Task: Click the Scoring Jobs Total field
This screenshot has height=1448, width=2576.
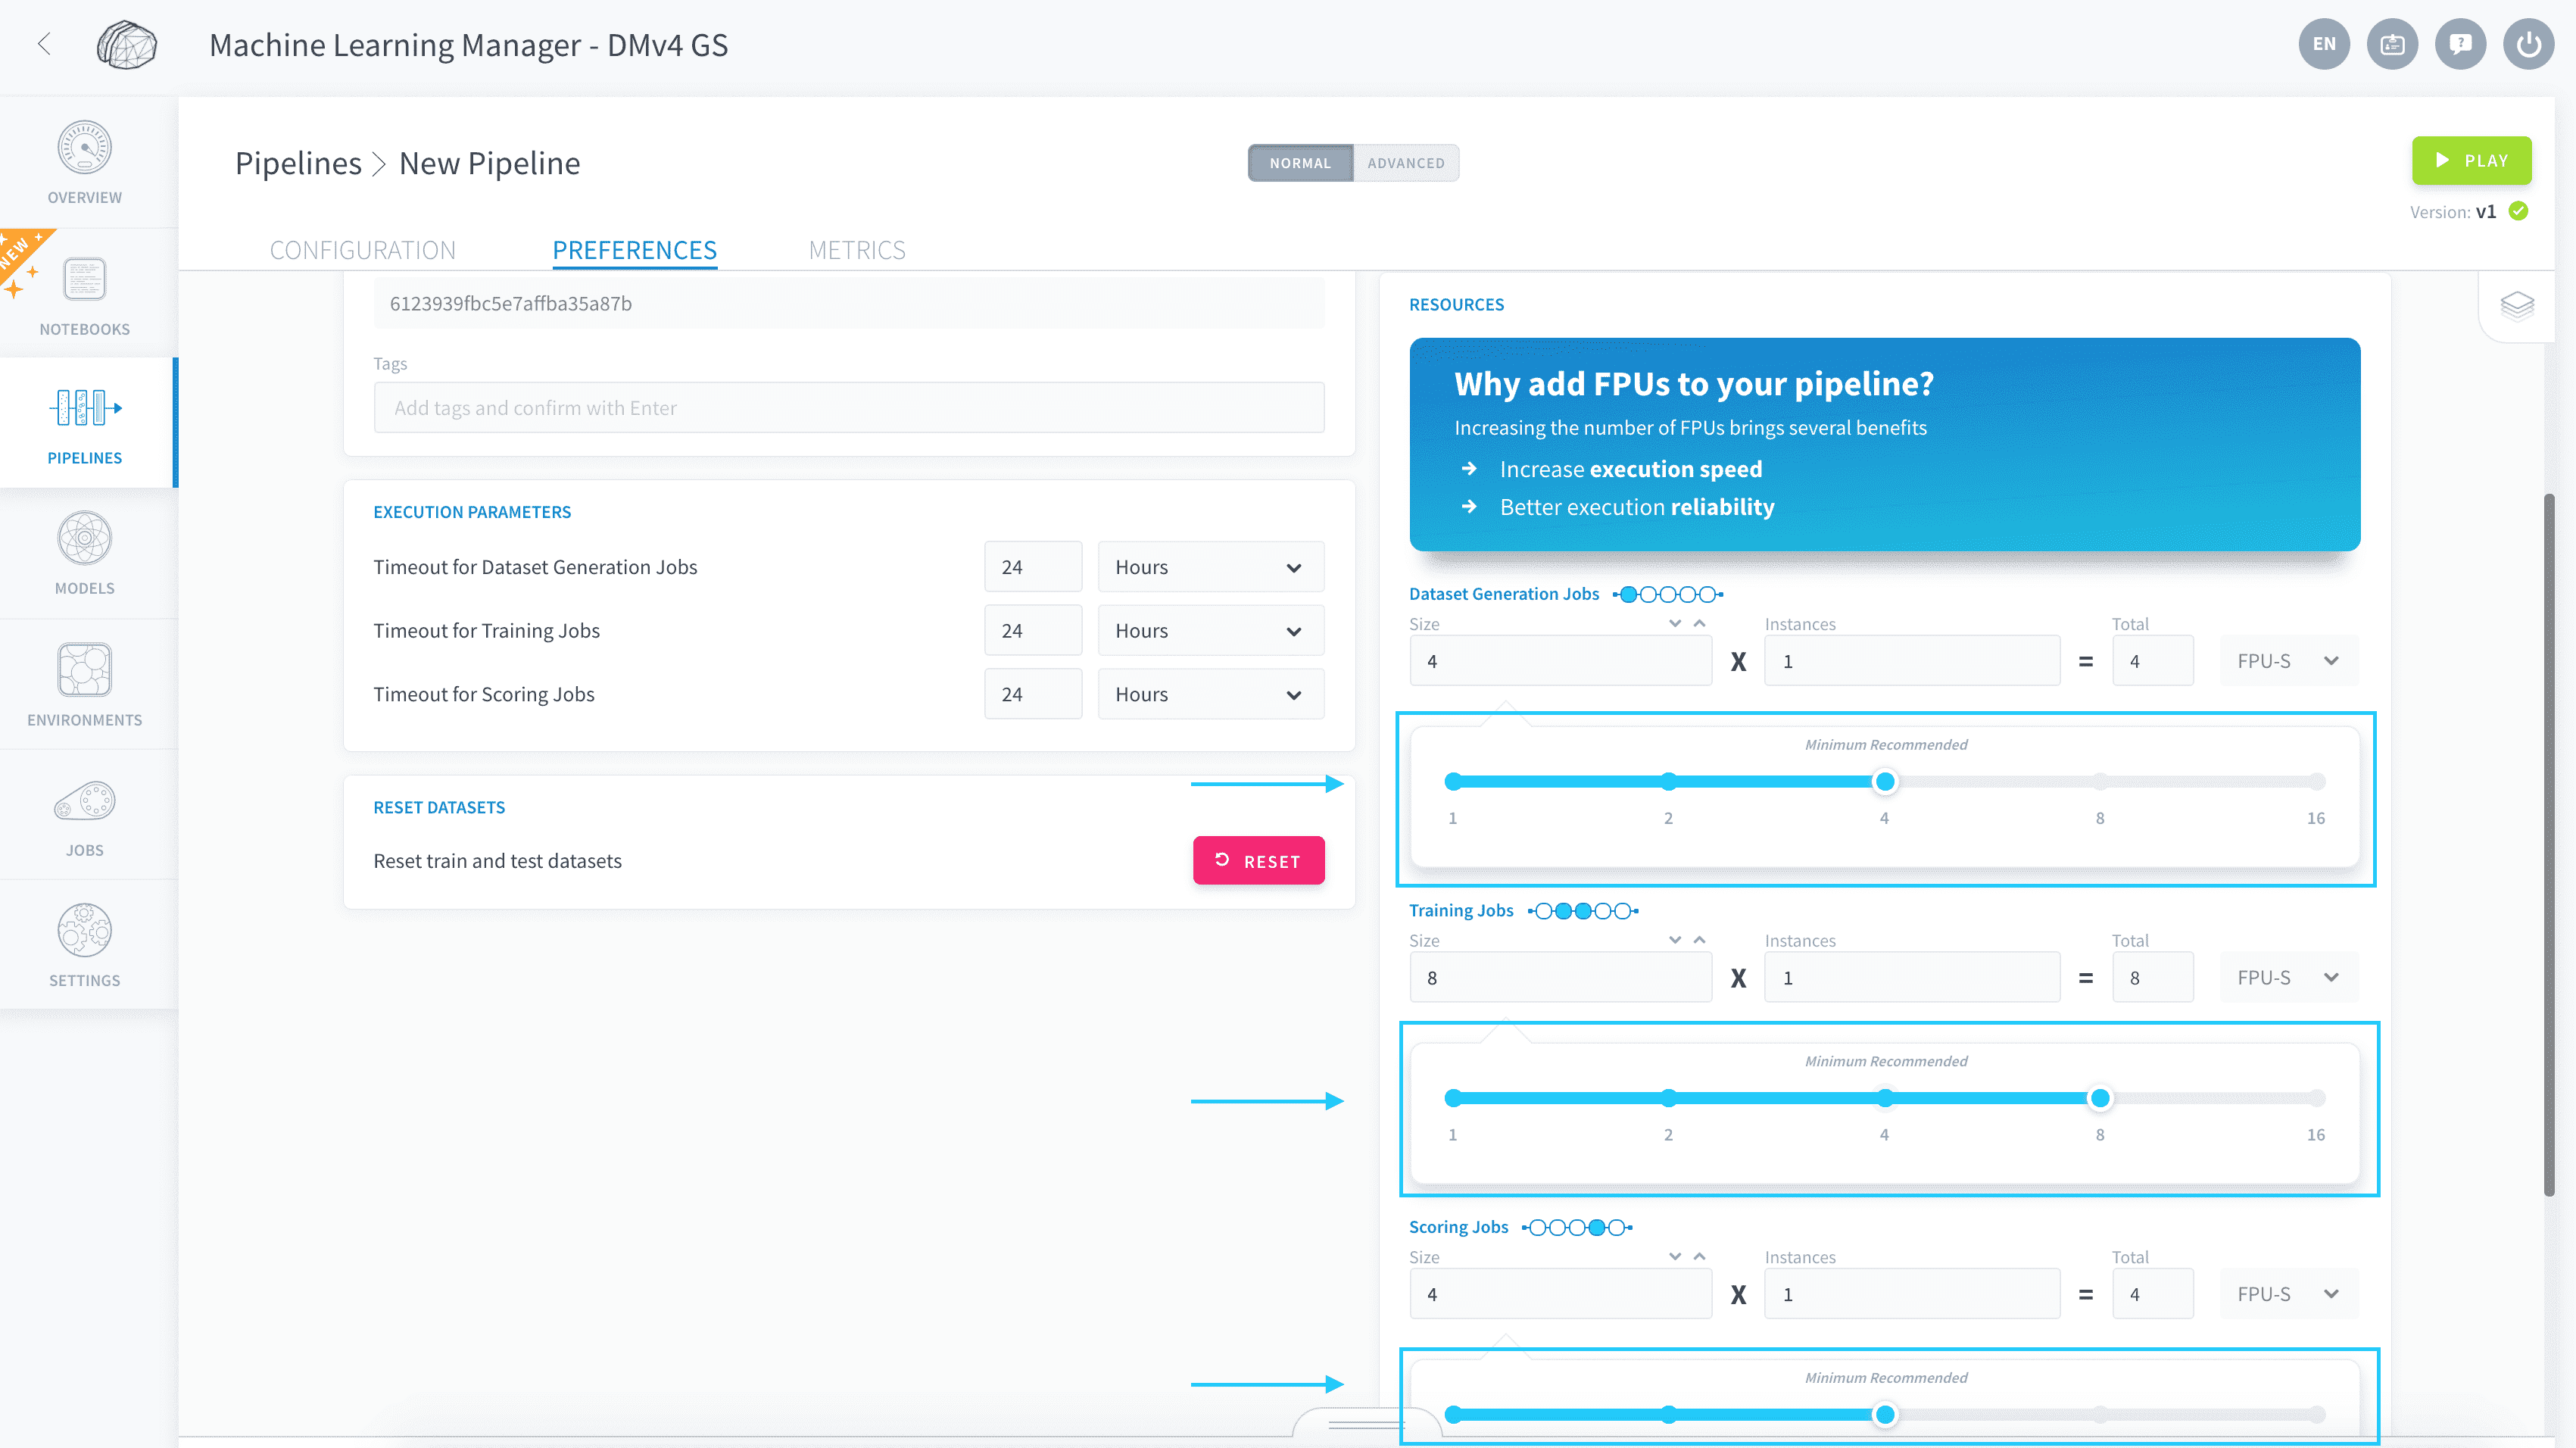Action: [2153, 1294]
